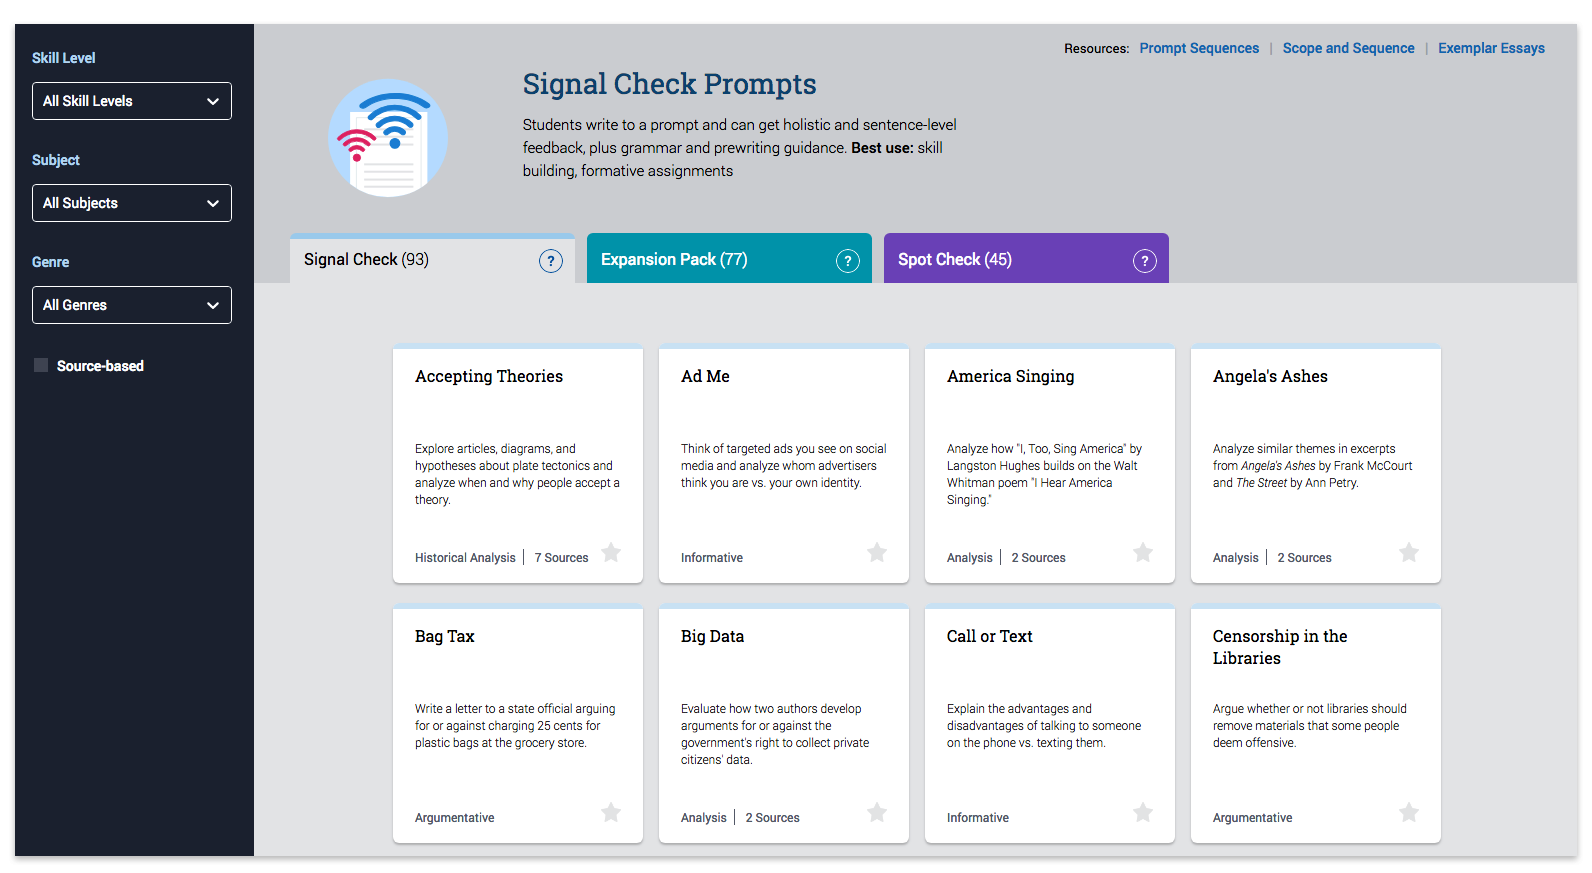Open the Exemplar Essays link

pyautogui.click(x=1491, y=48)
